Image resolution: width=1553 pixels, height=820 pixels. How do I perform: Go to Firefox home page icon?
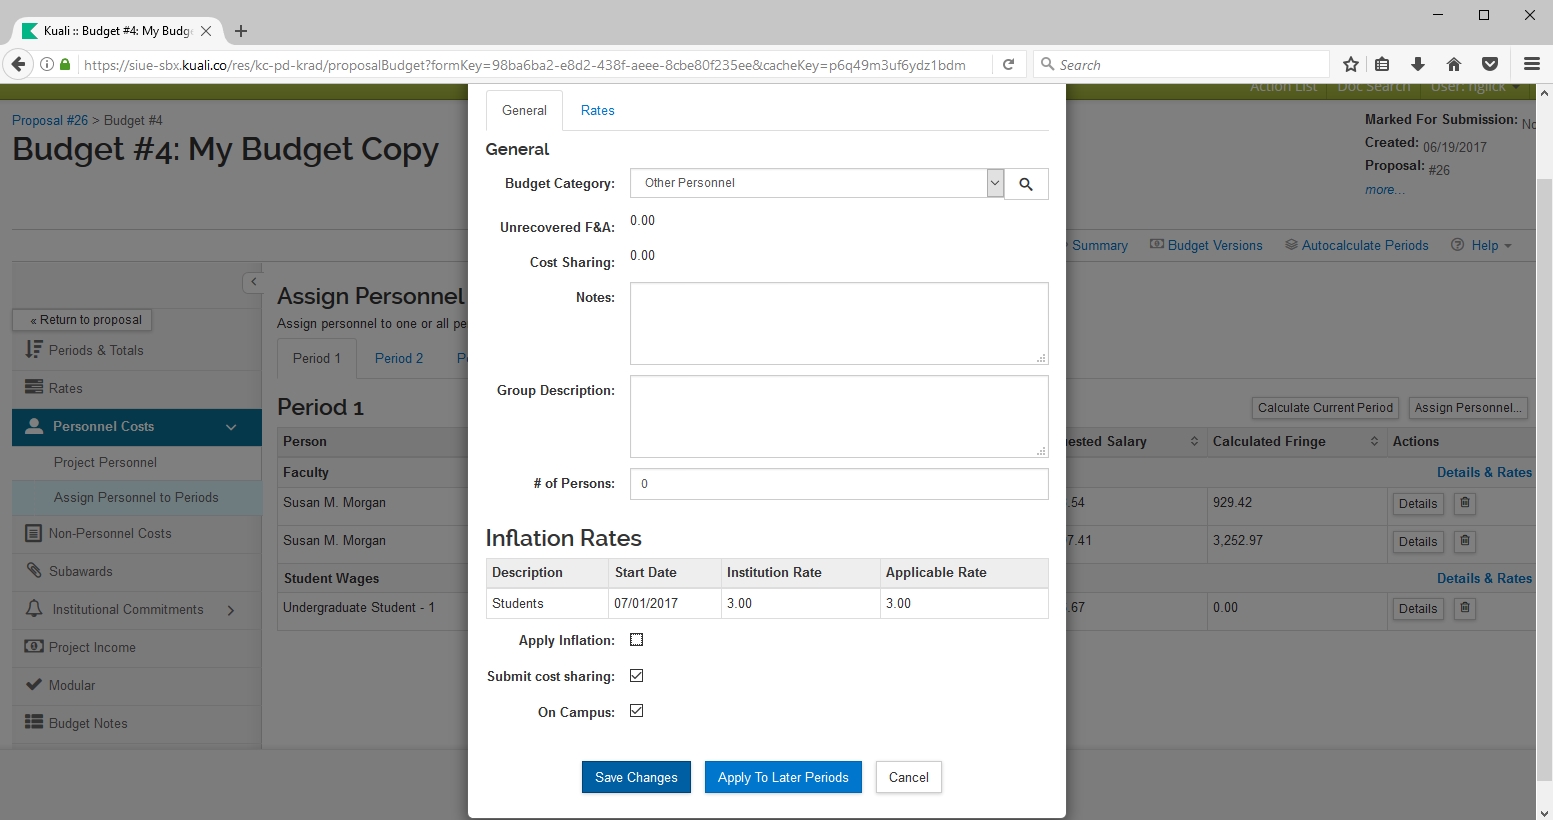[x=1454, y=64]
